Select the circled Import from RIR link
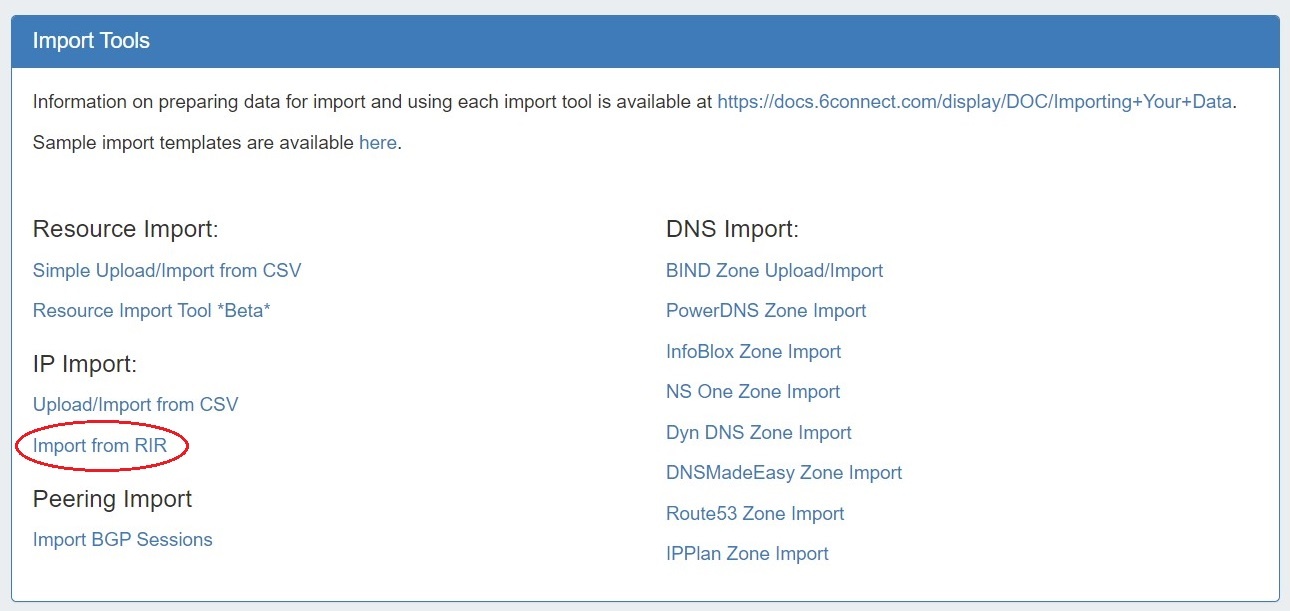 100,446
